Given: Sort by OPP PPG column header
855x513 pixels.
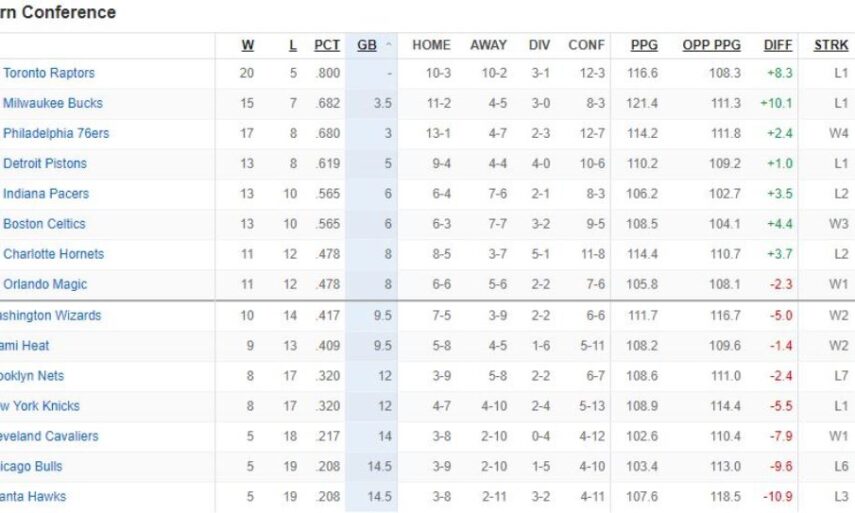Looking at the screenshot, I should tap(711, 45).
